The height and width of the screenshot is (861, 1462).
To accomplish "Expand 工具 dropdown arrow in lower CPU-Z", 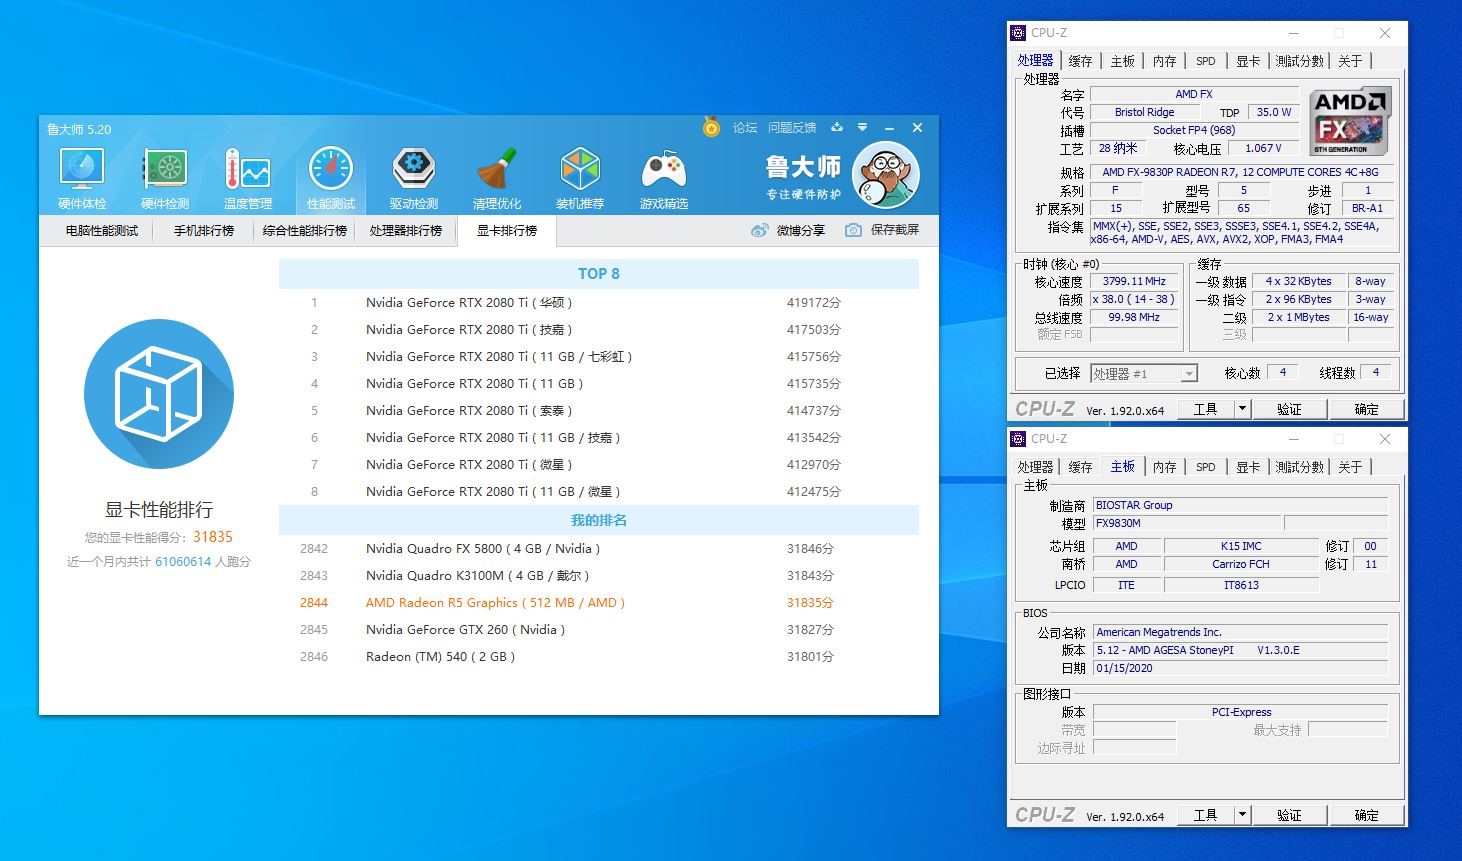I will click(1242, 815).
